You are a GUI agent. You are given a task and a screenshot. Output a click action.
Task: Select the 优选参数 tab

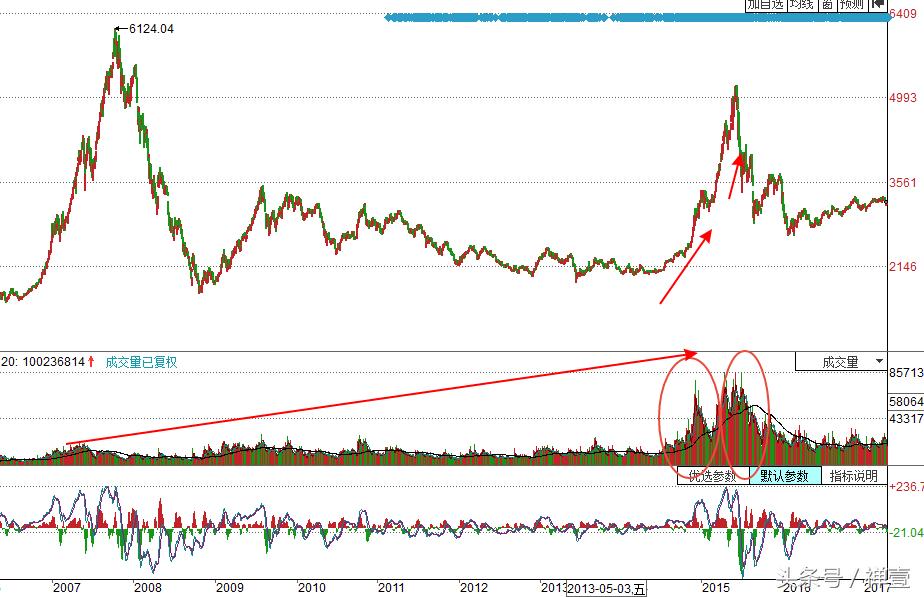tap(713, 476)
